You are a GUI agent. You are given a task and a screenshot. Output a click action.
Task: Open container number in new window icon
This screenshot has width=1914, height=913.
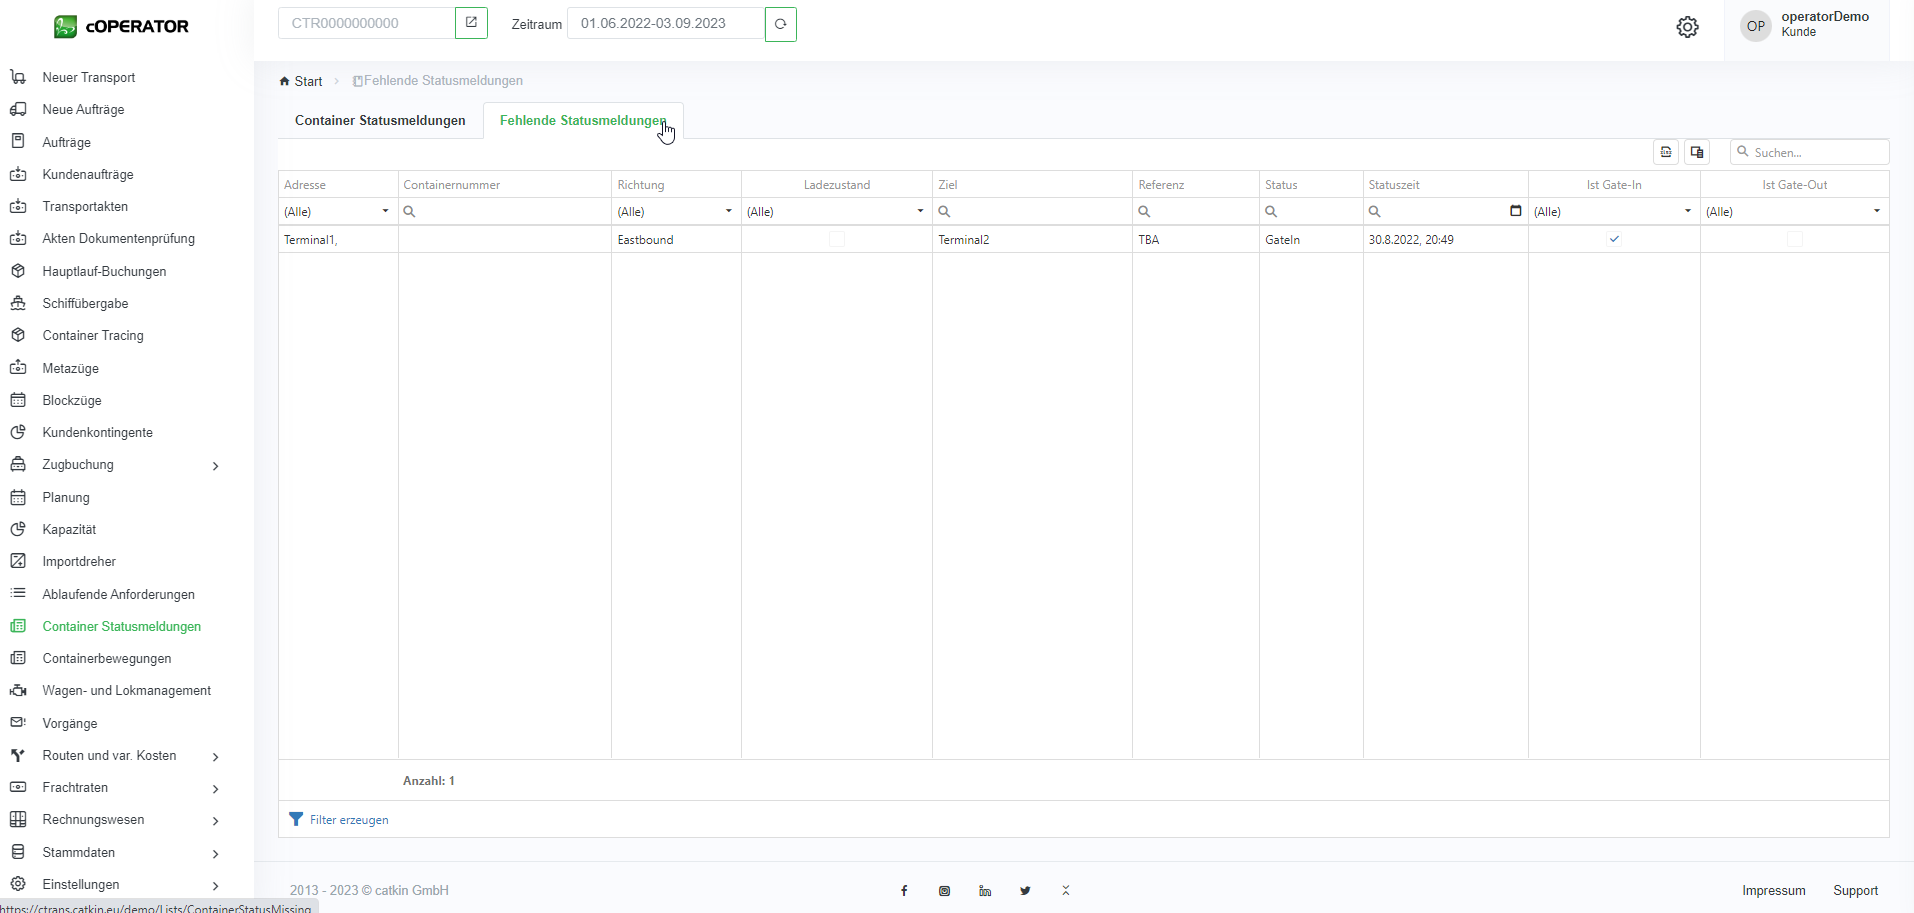471,23
